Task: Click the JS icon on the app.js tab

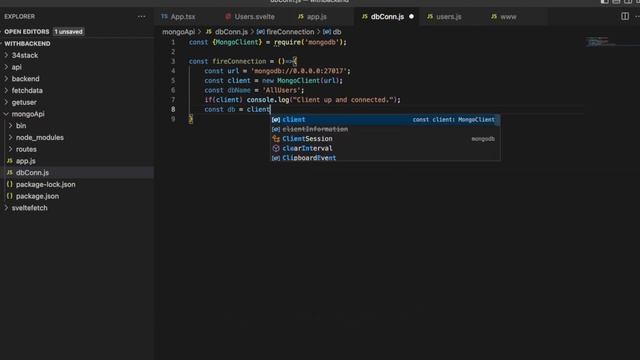Action: coord(301,17)
